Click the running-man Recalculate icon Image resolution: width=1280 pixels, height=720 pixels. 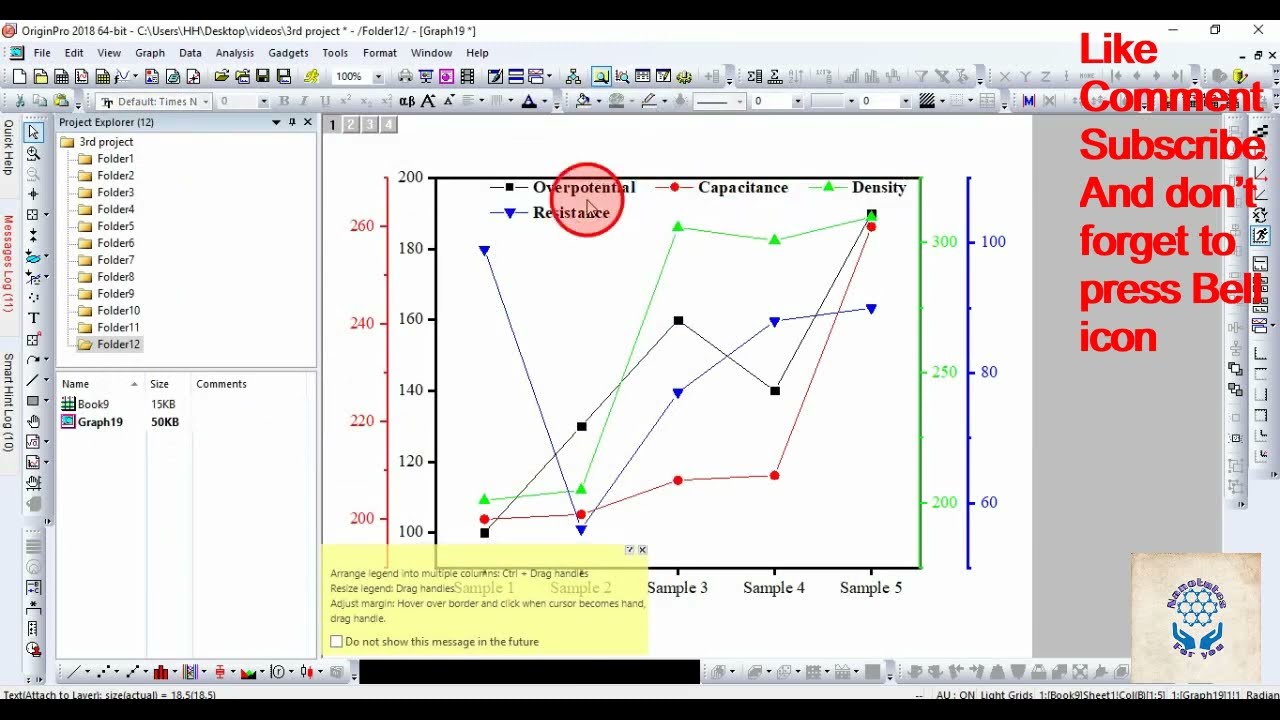click(311, 76)
